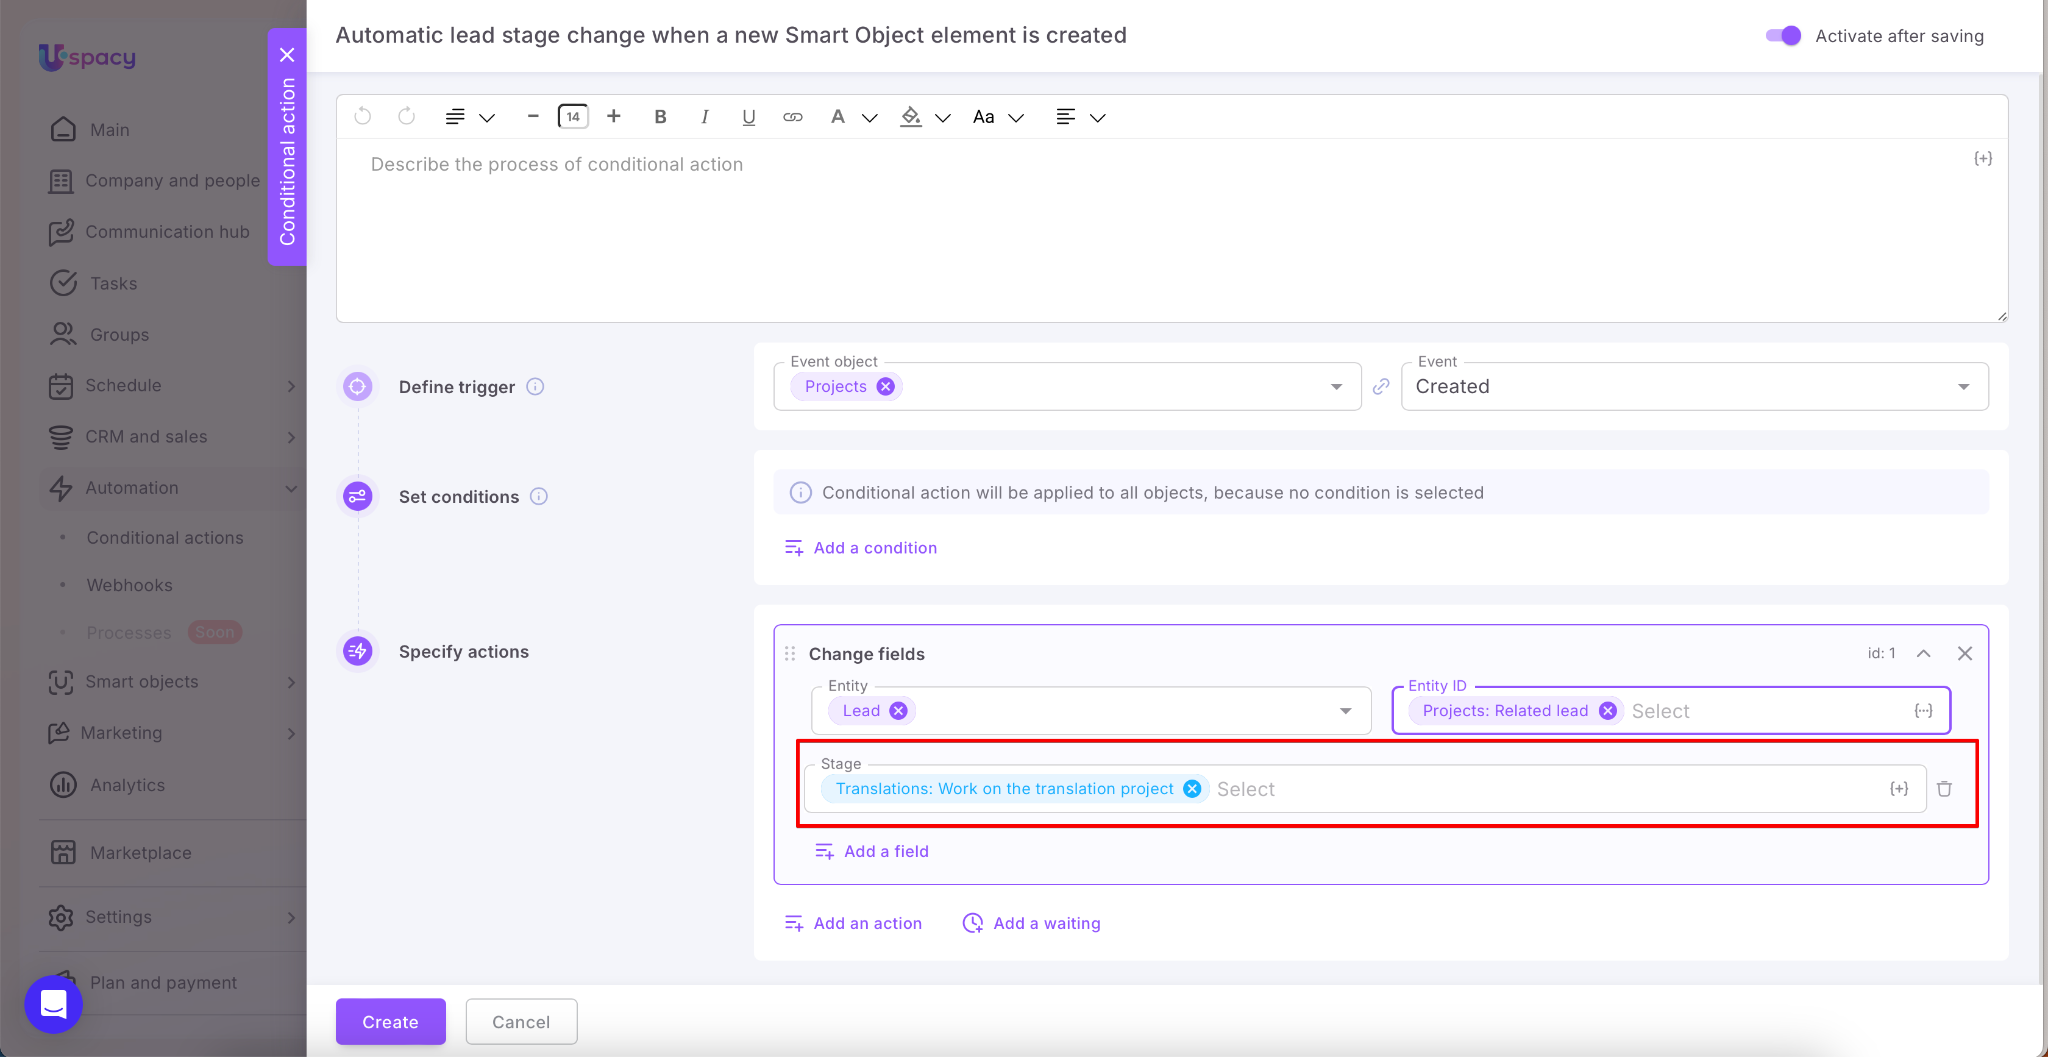Toggle the Activate after saving switch
Image resolution: width=2048 pixels, height=1057 pixels.
pyautogui.click(x=1783, y=36)
